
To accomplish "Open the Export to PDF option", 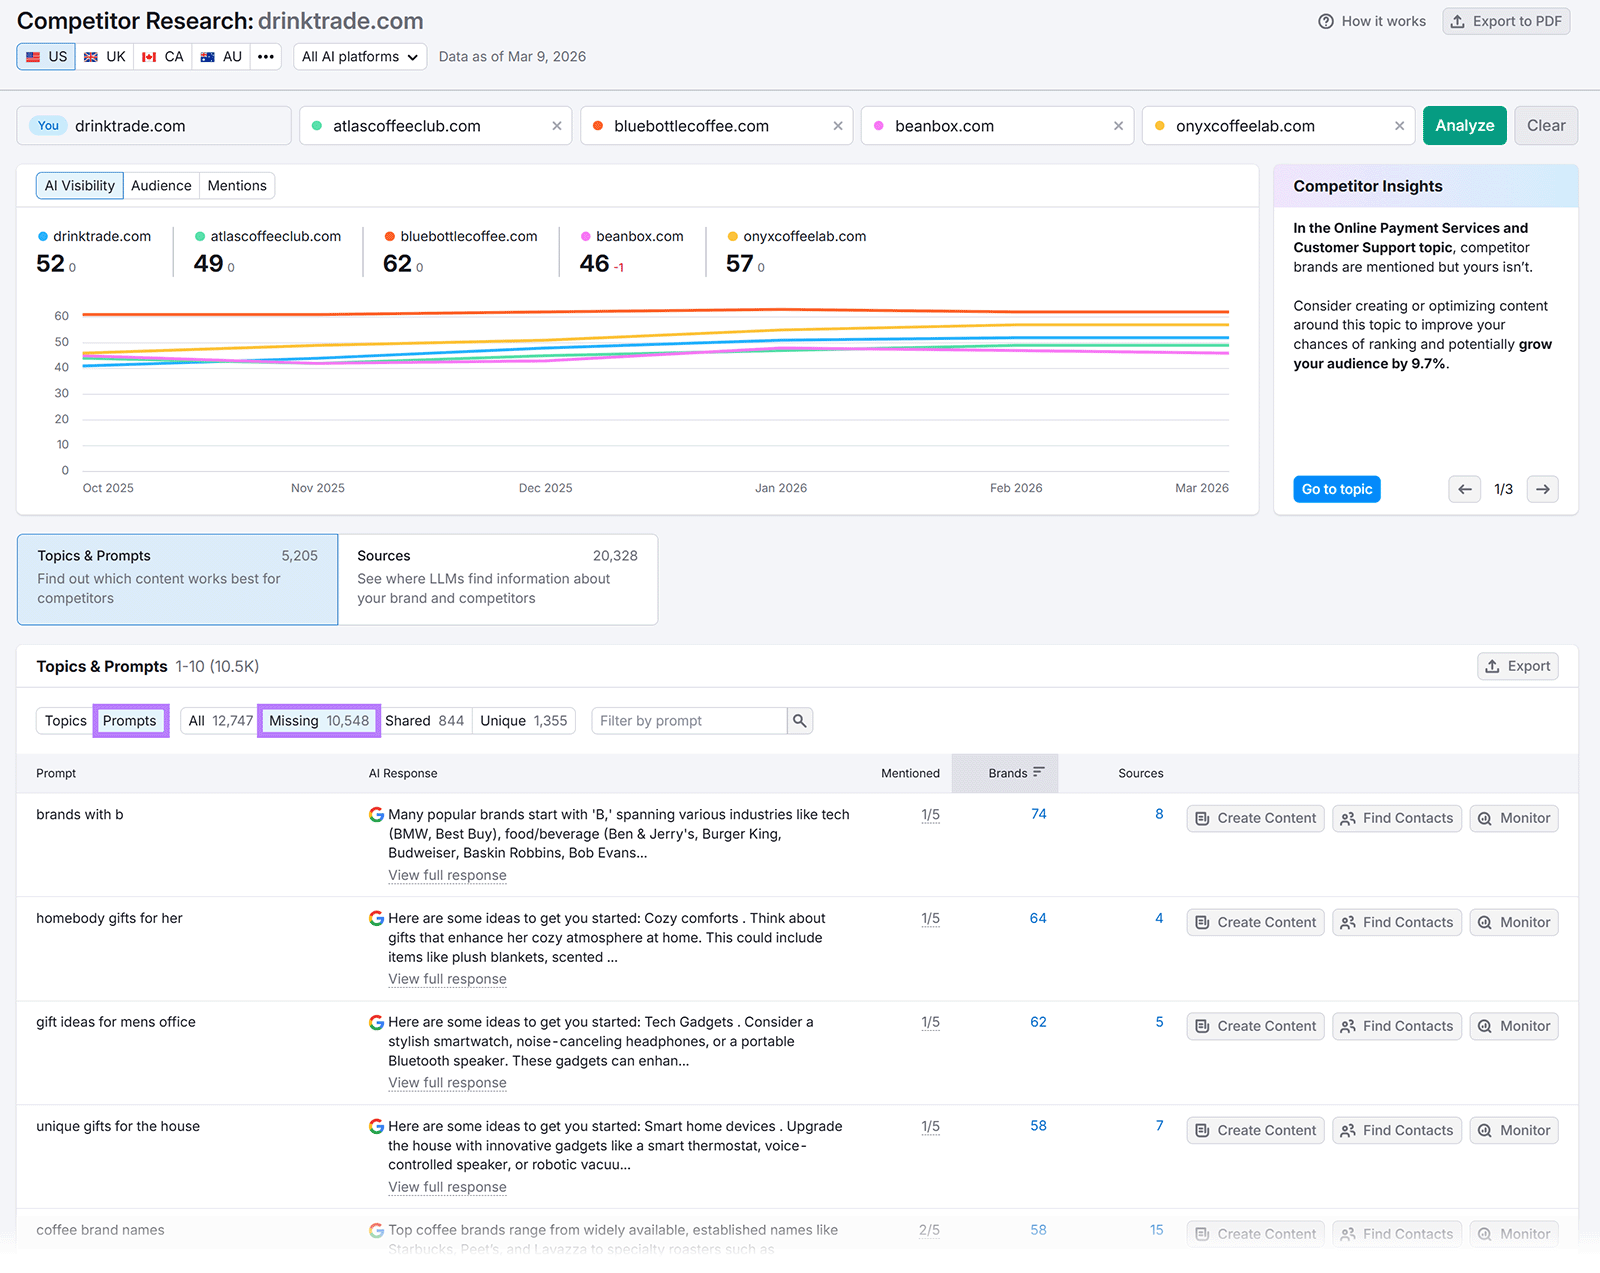I will [x=1506, y=21].
